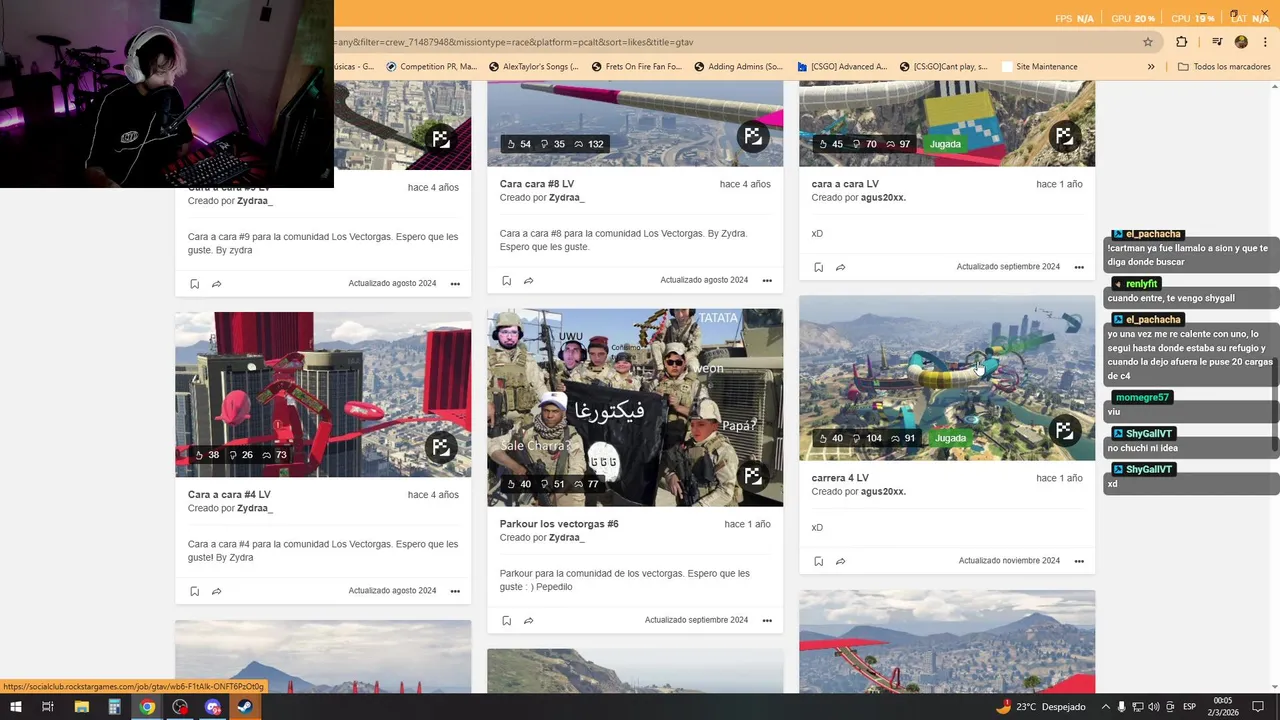Share the Cara a cara #9 job
1280x720 pixels.
pyautogui.click(x=216, y=284)
